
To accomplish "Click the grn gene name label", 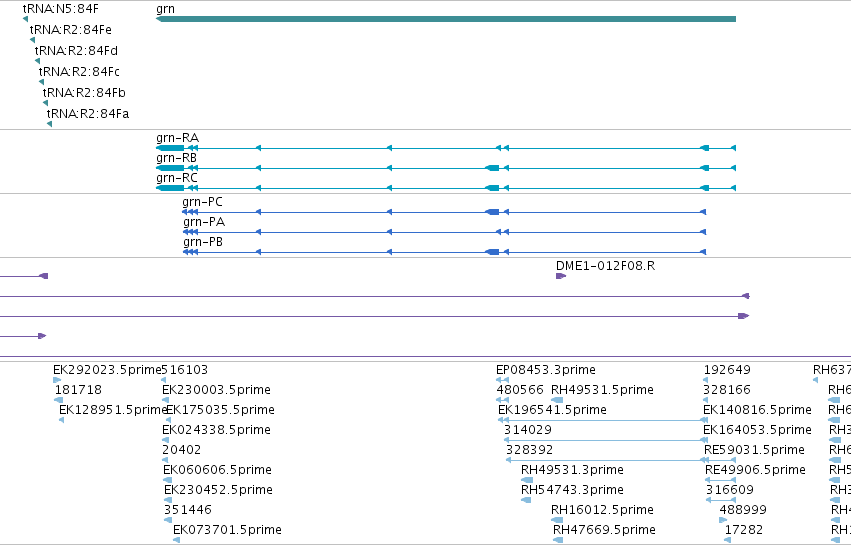I will click(166, 9).
